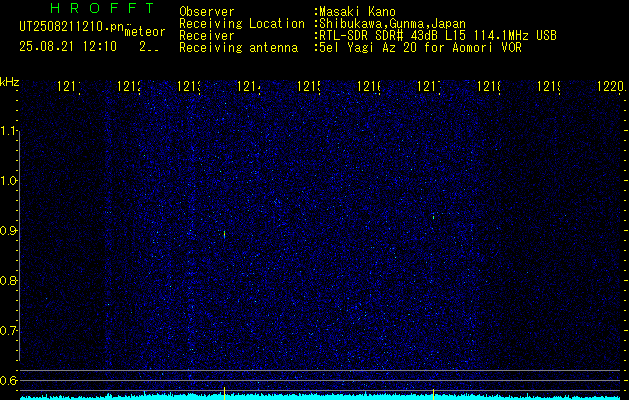Click the green echo spot below the 1217 label

pos(434,217)
